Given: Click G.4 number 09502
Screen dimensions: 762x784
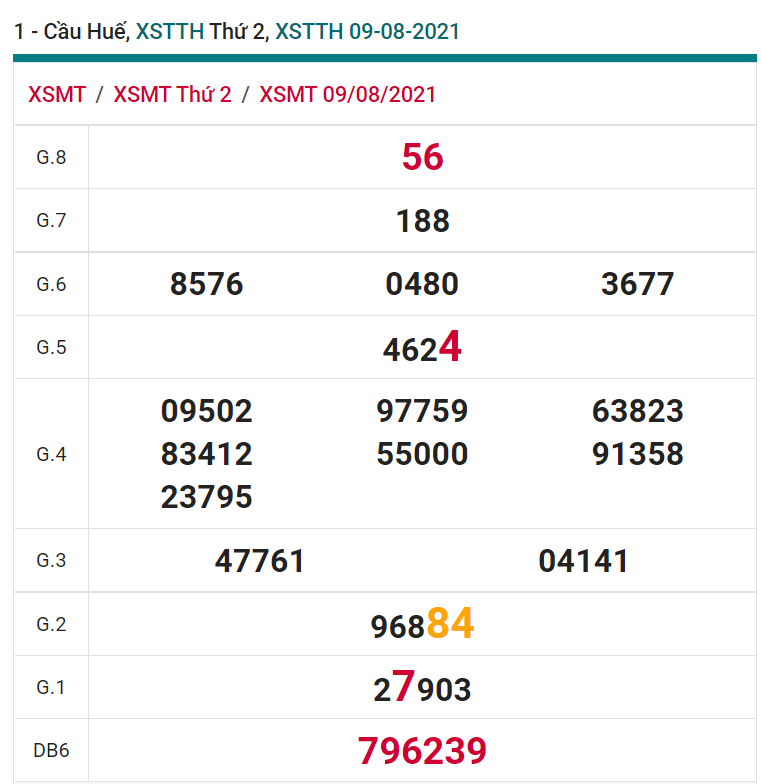Looking at the screenshot, I should pyautogui.click(x=207, y=411).
